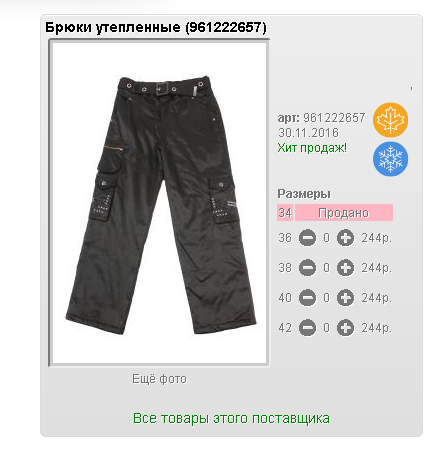Click the 'Хит продаж!' bestseller label
This screenshot has width=424, height=449.
pyautogui.click(x=312, y=148)
